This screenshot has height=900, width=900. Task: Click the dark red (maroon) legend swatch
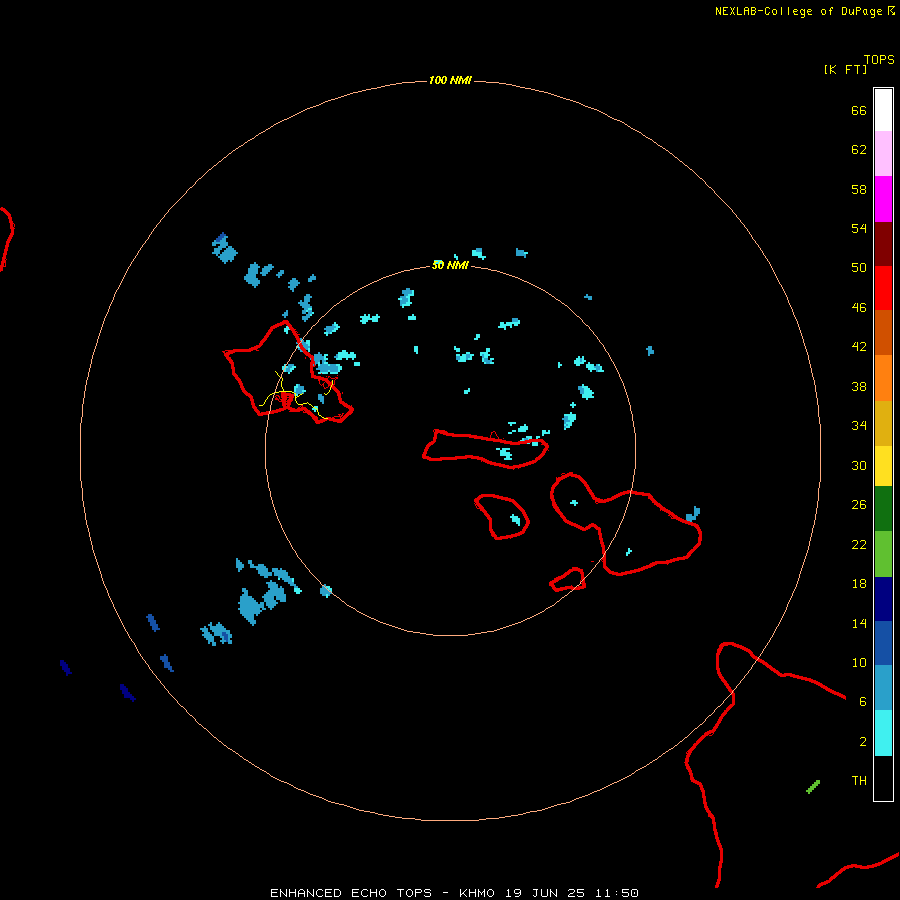[x=883, y=243]
